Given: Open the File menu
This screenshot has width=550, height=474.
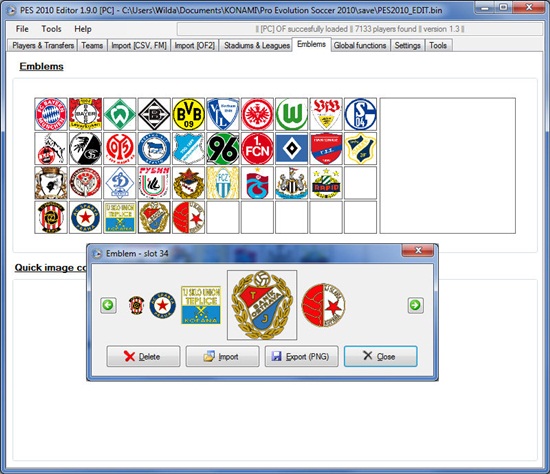Looking at the screenshot, I should (22, 29).
